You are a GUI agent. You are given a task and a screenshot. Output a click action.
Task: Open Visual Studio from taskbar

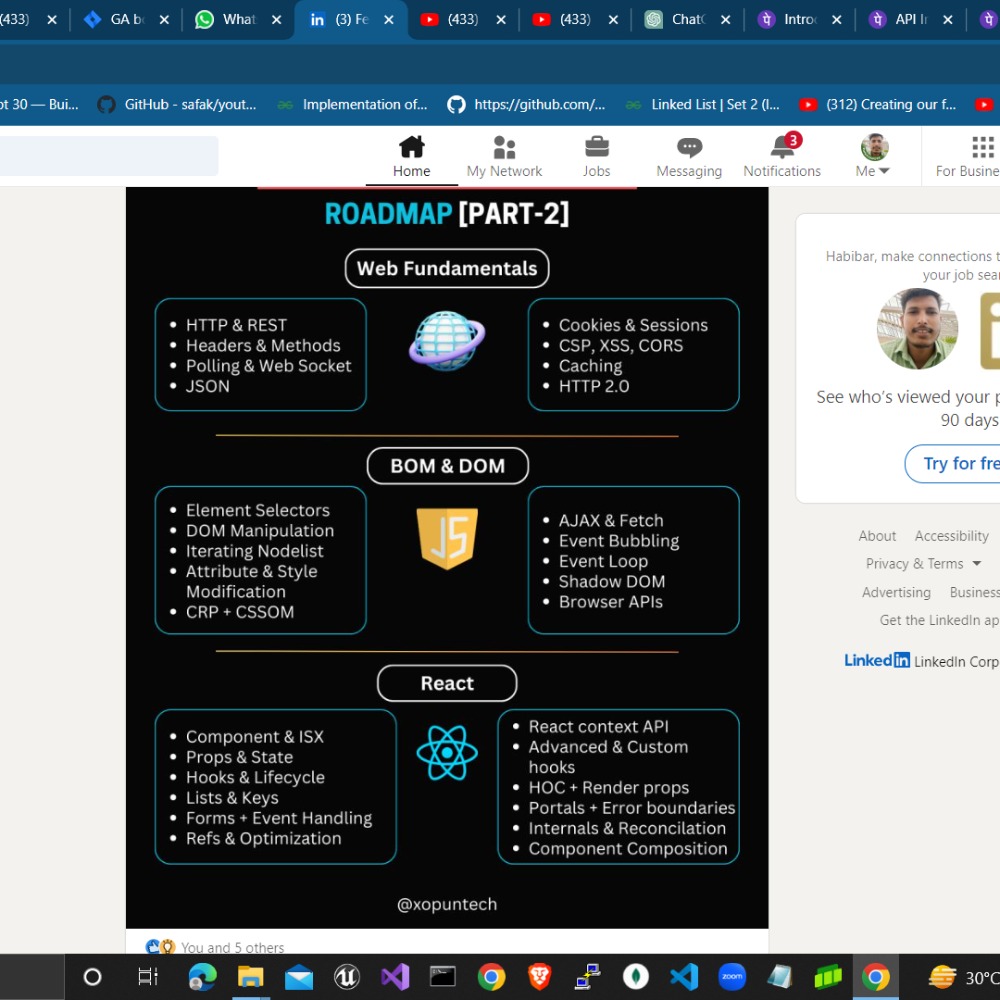click(x=395, y=976)
